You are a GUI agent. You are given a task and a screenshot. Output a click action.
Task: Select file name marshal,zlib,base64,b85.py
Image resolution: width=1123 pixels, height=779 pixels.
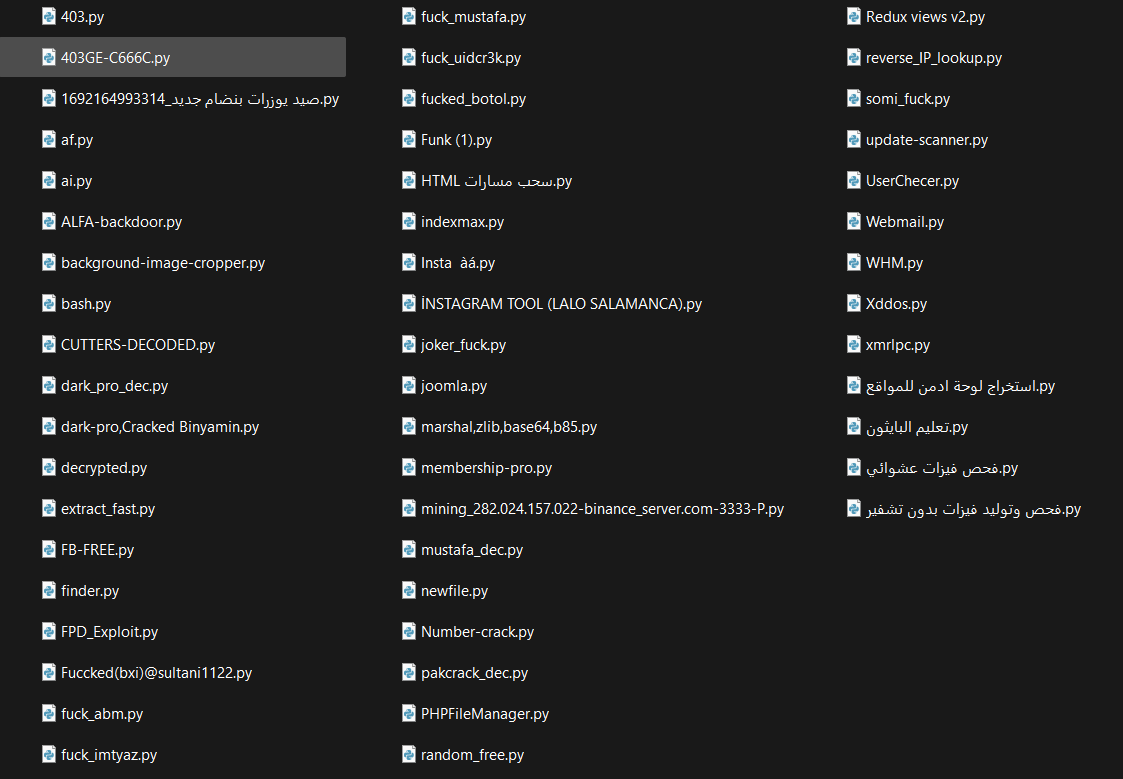tap(509, 427)
